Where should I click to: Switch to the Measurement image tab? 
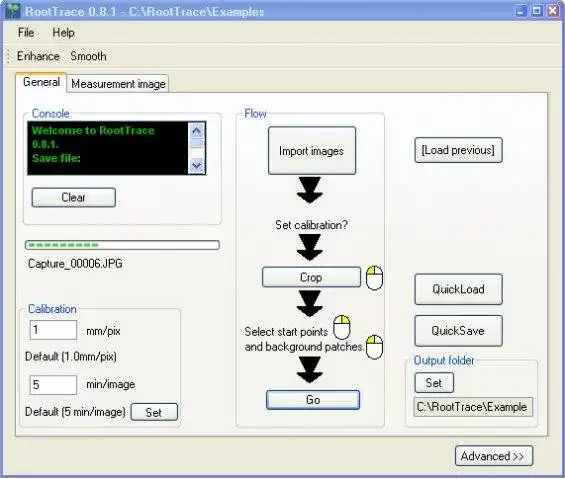(x=118, y=84)
